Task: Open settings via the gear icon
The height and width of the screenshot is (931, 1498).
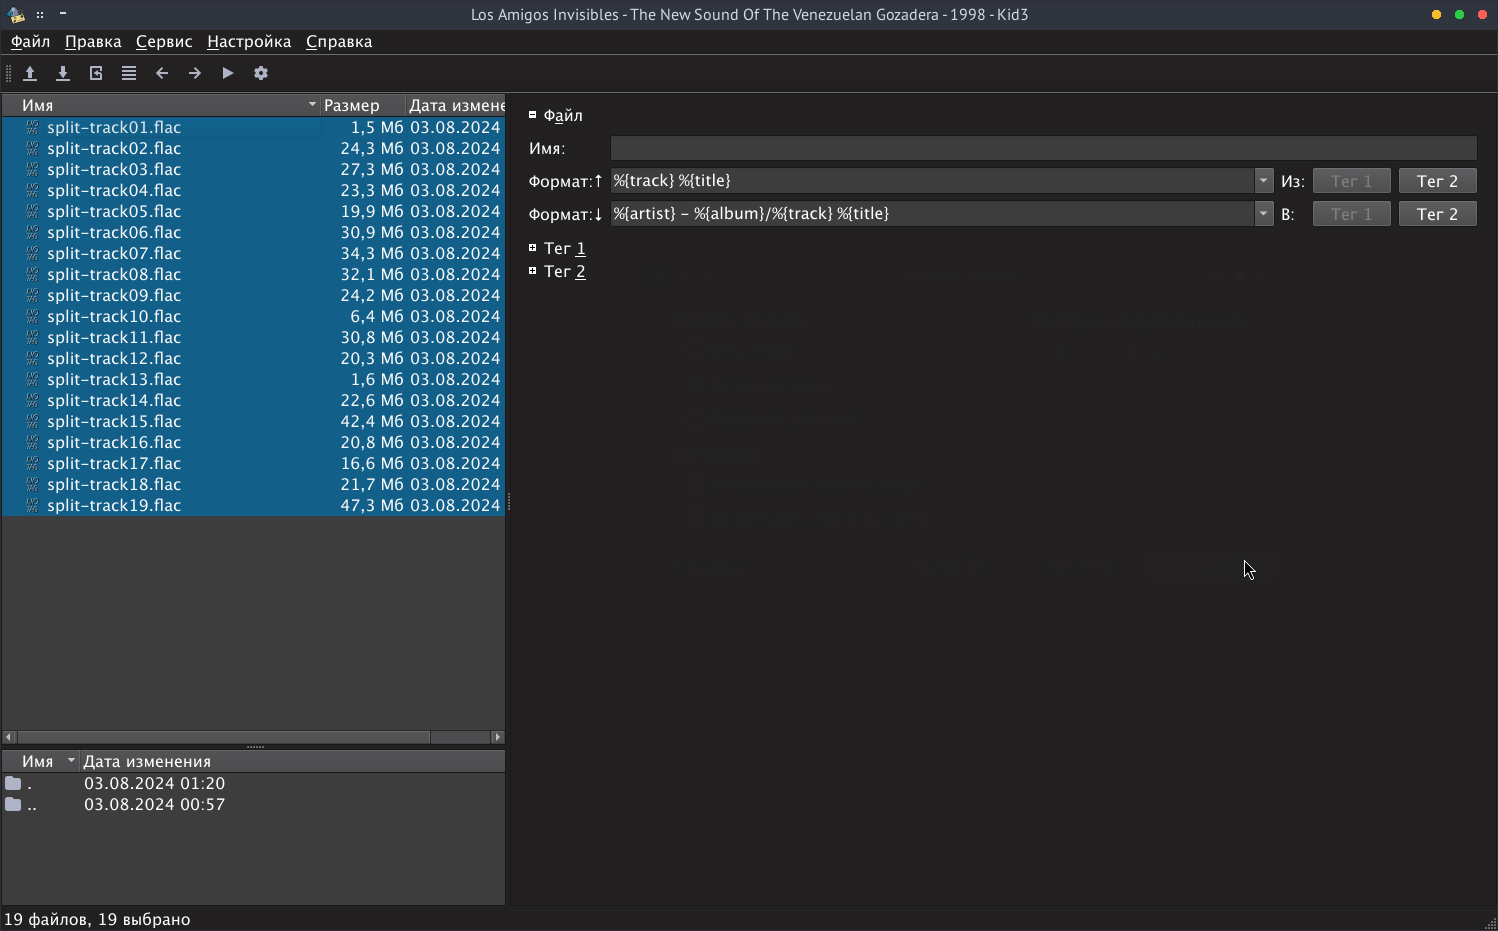Action: (x=261, y=73)
